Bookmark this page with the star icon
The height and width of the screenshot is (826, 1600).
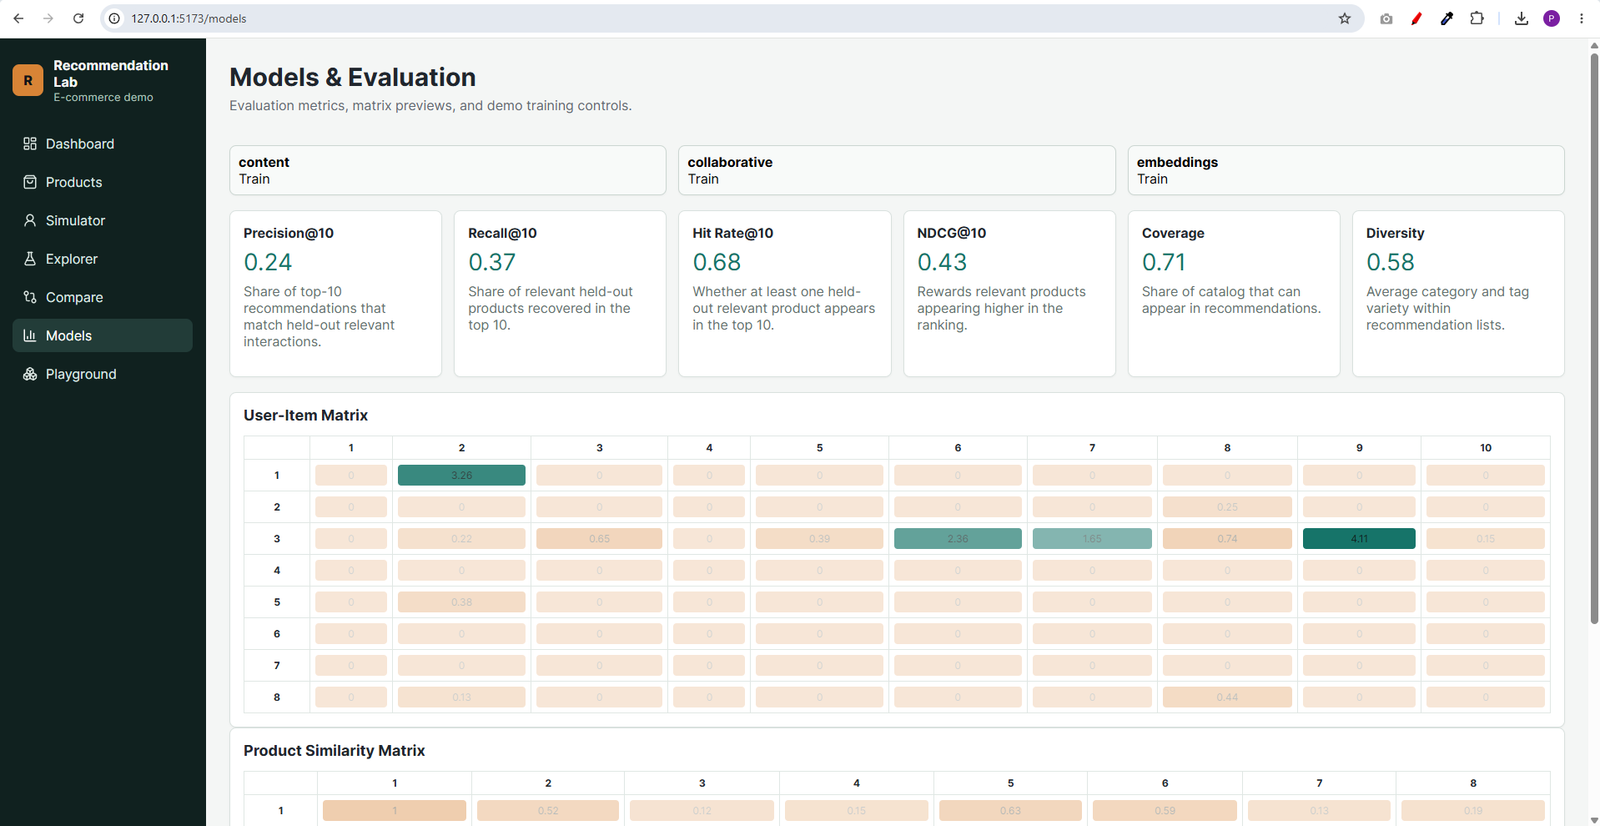point(1344,18)
